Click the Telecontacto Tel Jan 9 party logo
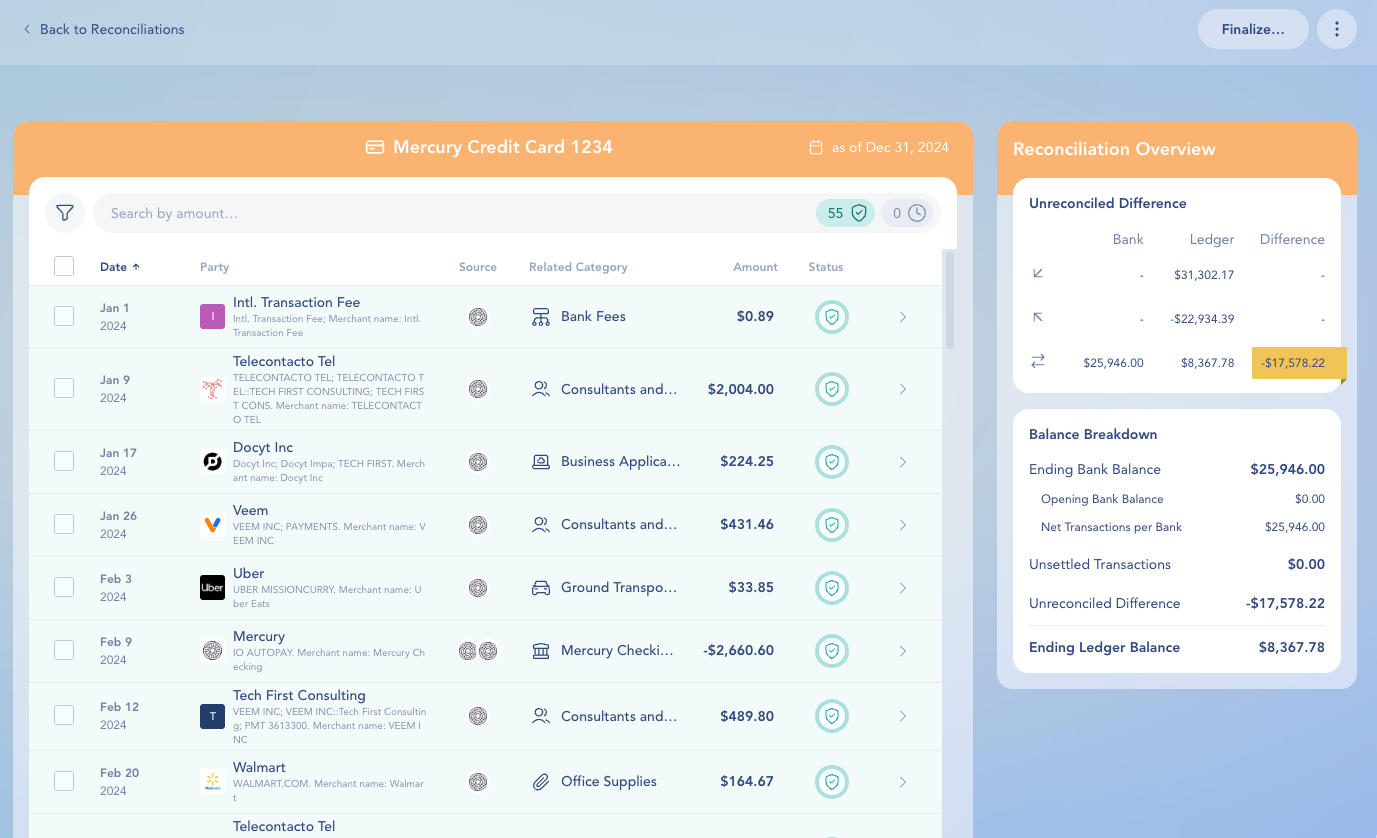Image resolution: width=1377 pixels, height=838 pixels. coord(212,390)
